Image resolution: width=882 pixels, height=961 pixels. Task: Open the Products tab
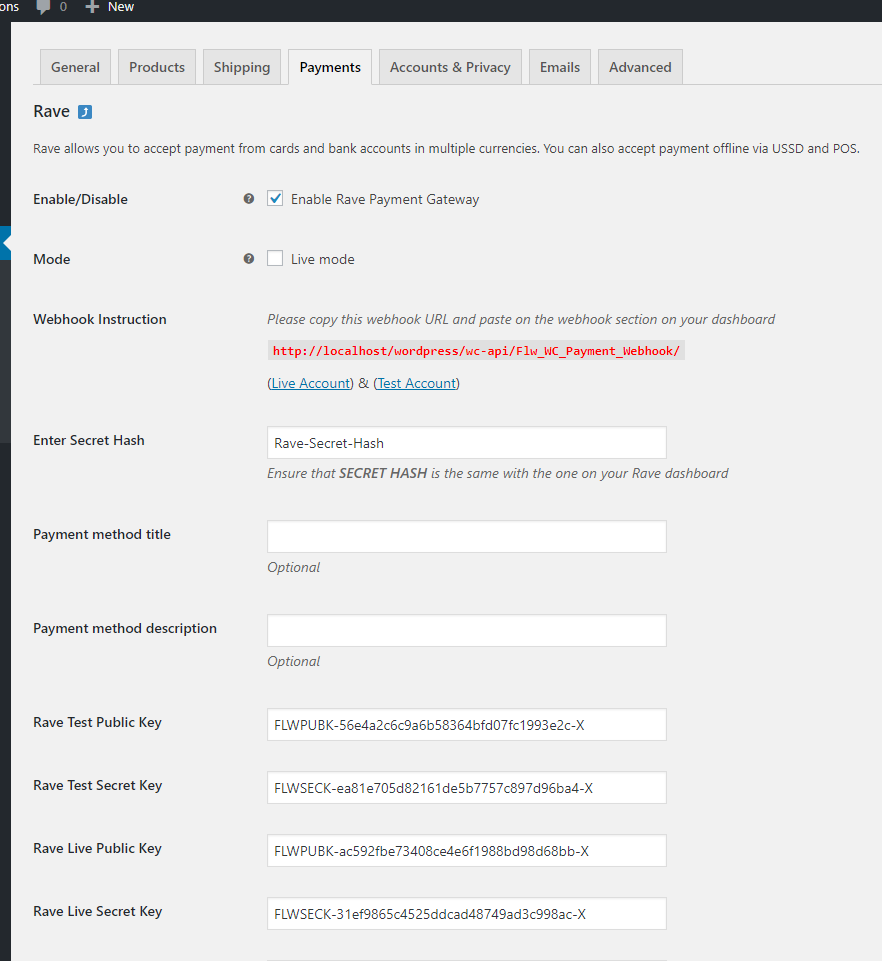tap(157, 67)
